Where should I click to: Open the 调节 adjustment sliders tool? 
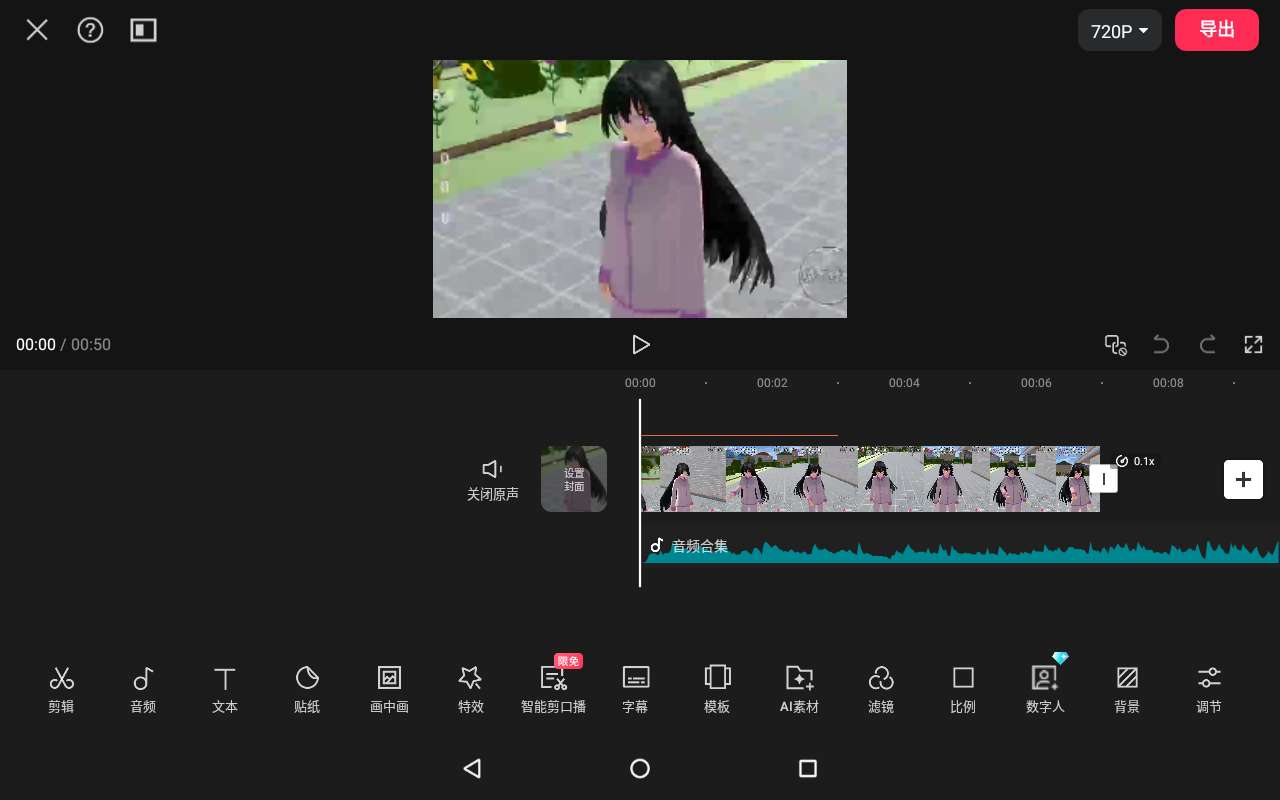tap(1209, 689)
